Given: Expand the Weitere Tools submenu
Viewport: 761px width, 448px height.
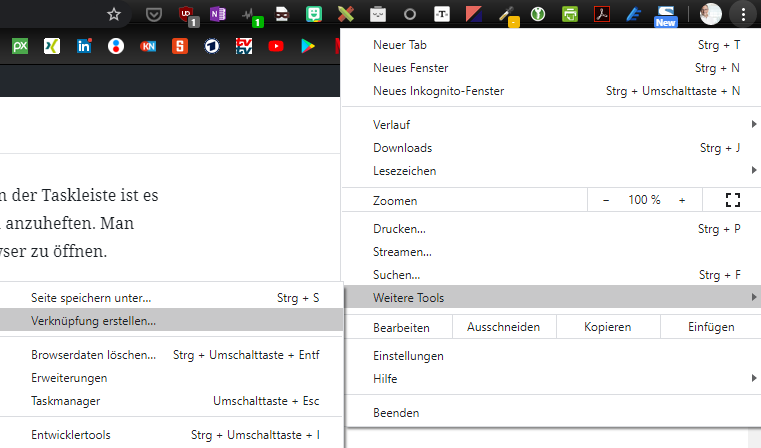Looking at the screenshot, I should [551, 298].
